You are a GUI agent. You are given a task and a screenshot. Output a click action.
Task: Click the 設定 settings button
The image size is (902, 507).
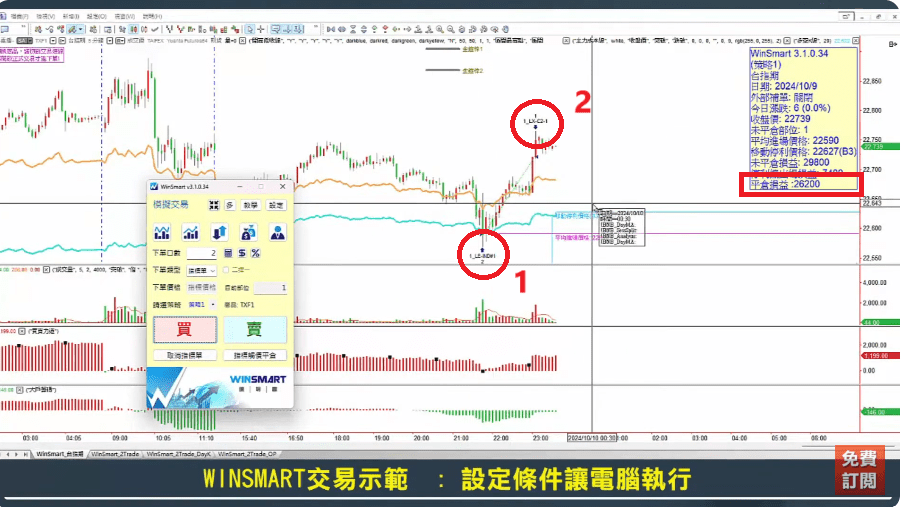(x=276, y=205)
